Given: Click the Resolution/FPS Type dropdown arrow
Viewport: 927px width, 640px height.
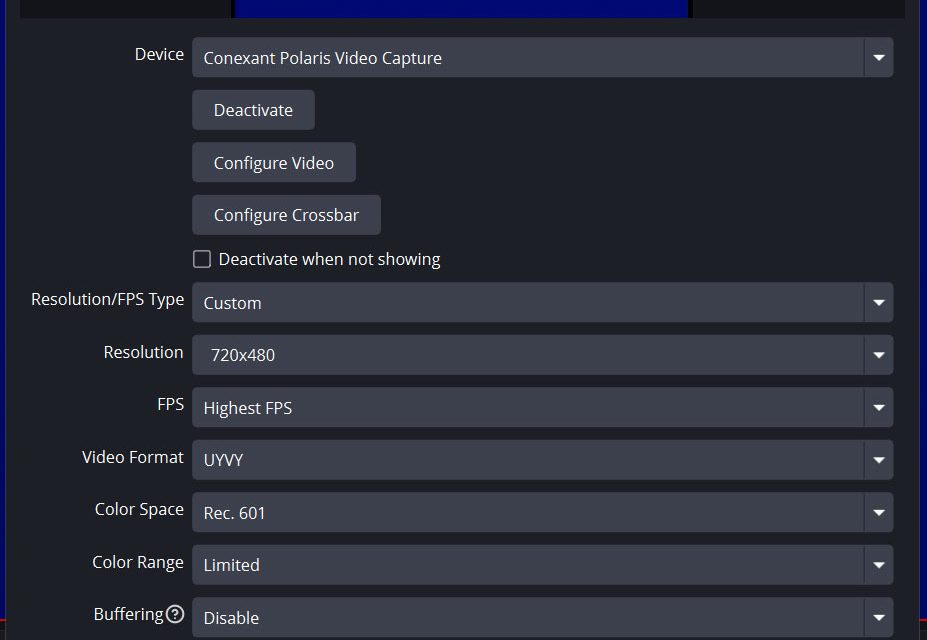Looking at the screenshot, I should coord(878,303).
